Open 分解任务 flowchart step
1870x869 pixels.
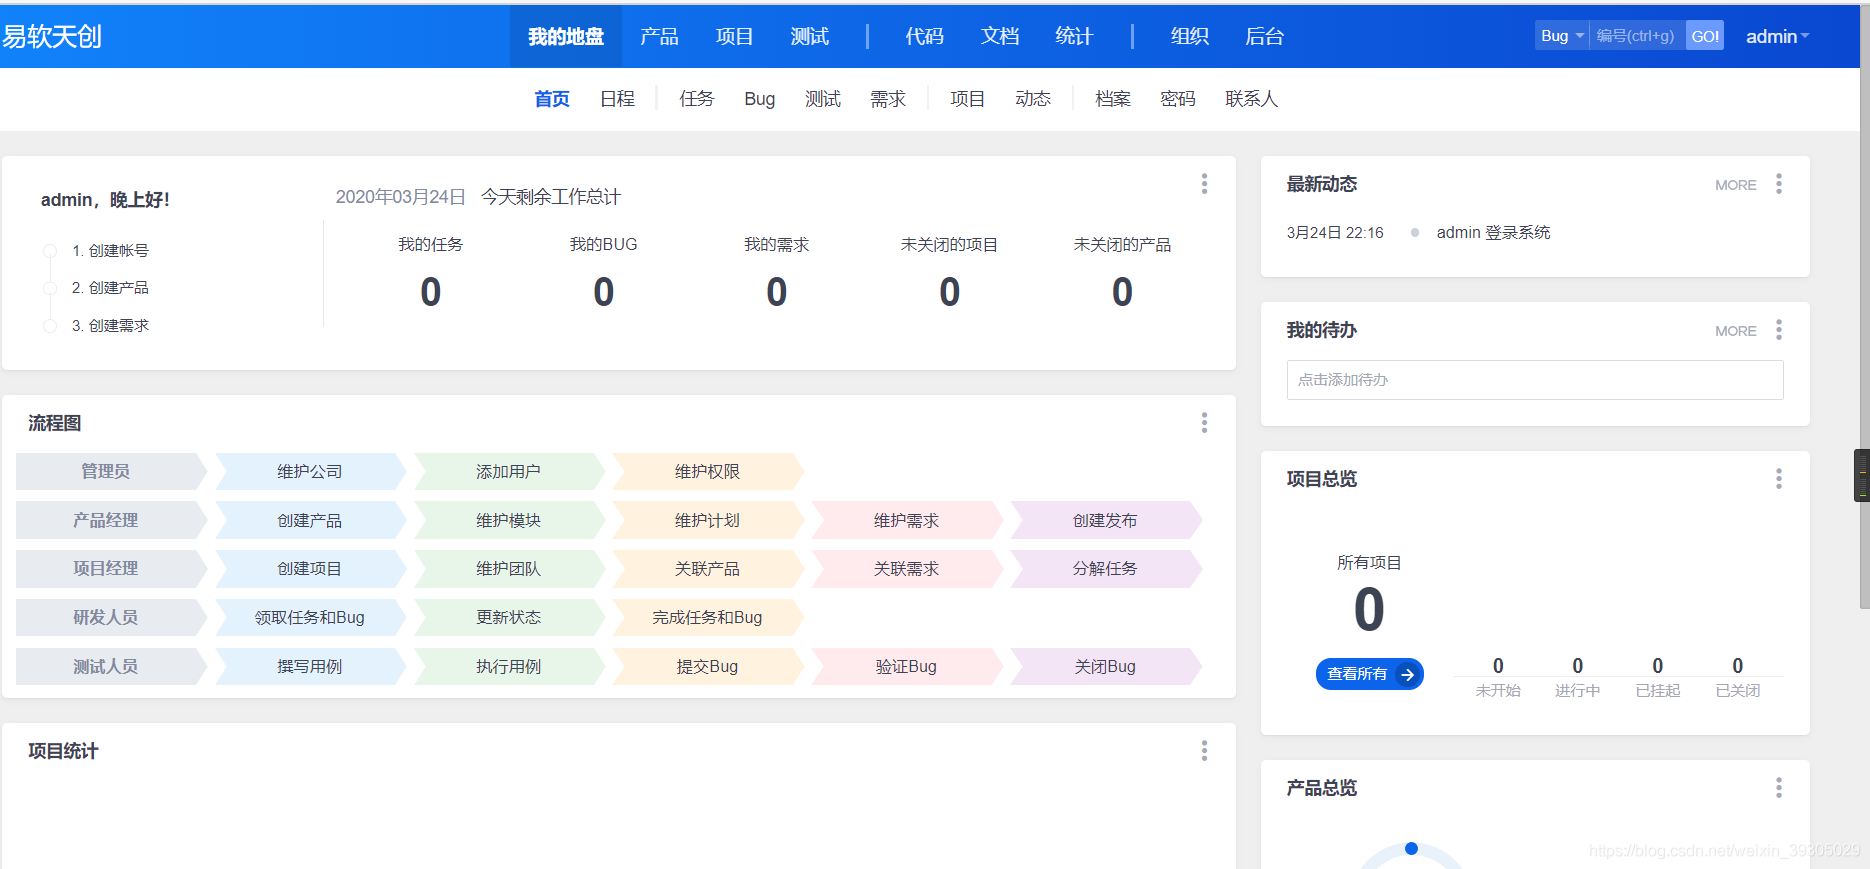1105,568
